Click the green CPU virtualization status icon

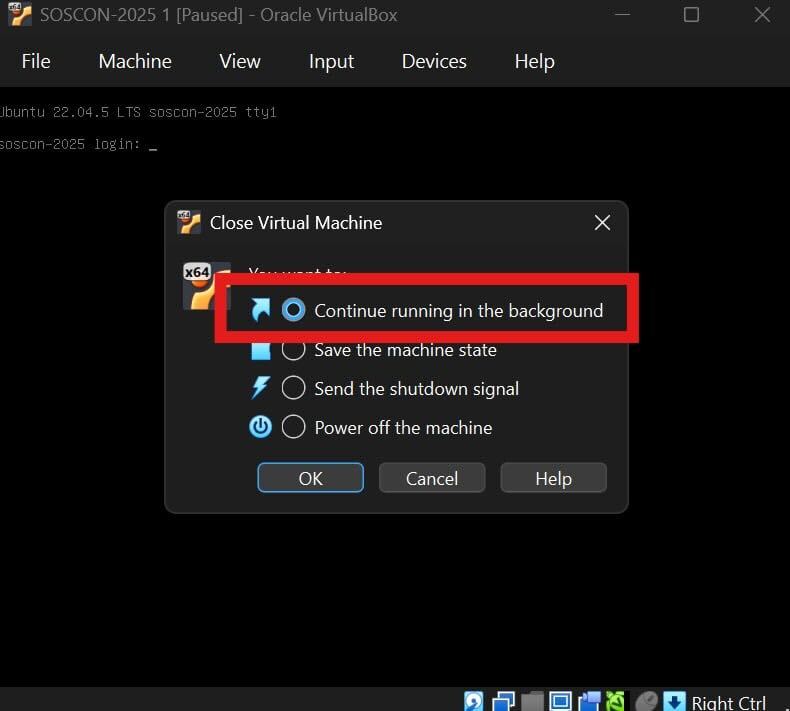click(616, 701)
